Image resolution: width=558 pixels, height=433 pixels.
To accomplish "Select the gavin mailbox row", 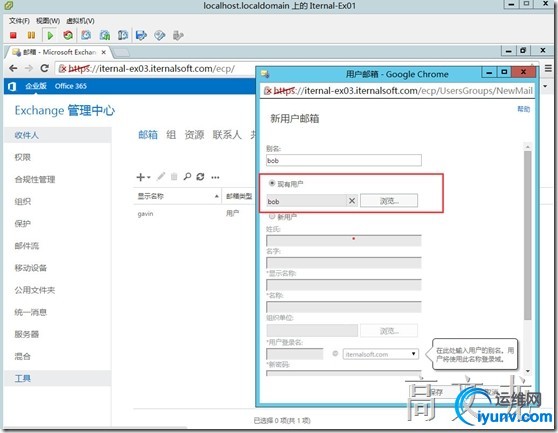I will click(195, 213).
